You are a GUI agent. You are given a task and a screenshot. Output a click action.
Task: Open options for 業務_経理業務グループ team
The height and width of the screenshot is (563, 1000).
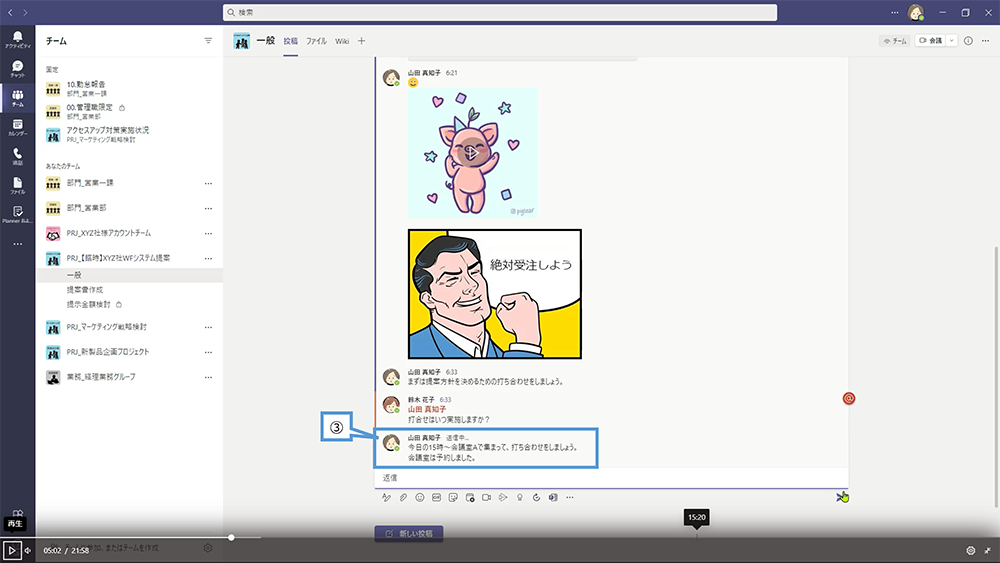[x=208, y=377]
